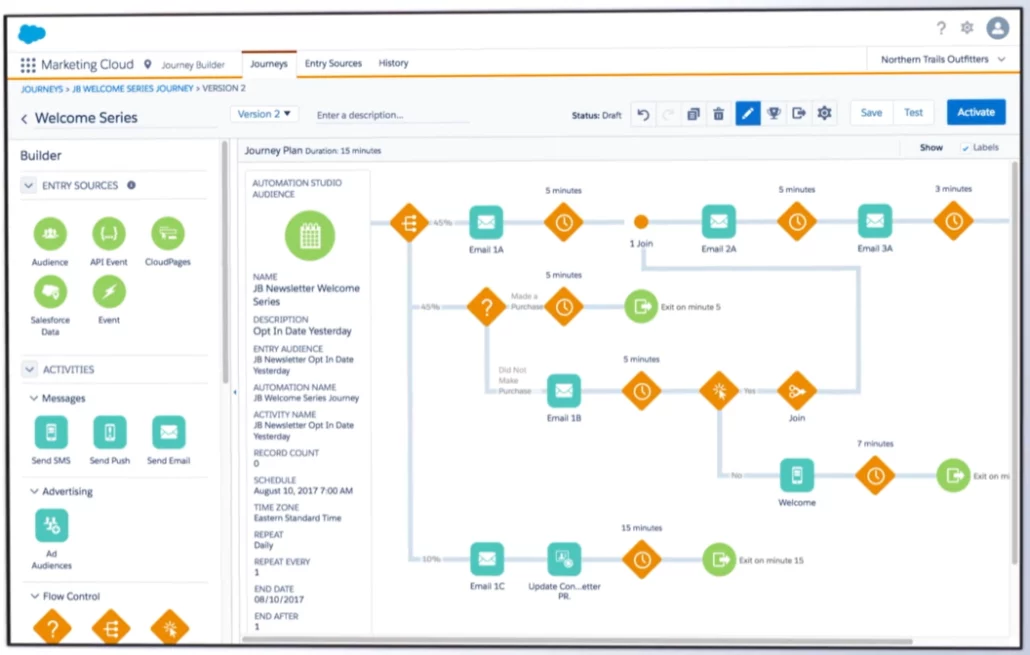
Task: Collapse the Flow Control group
Action: (x=35, y=596)
